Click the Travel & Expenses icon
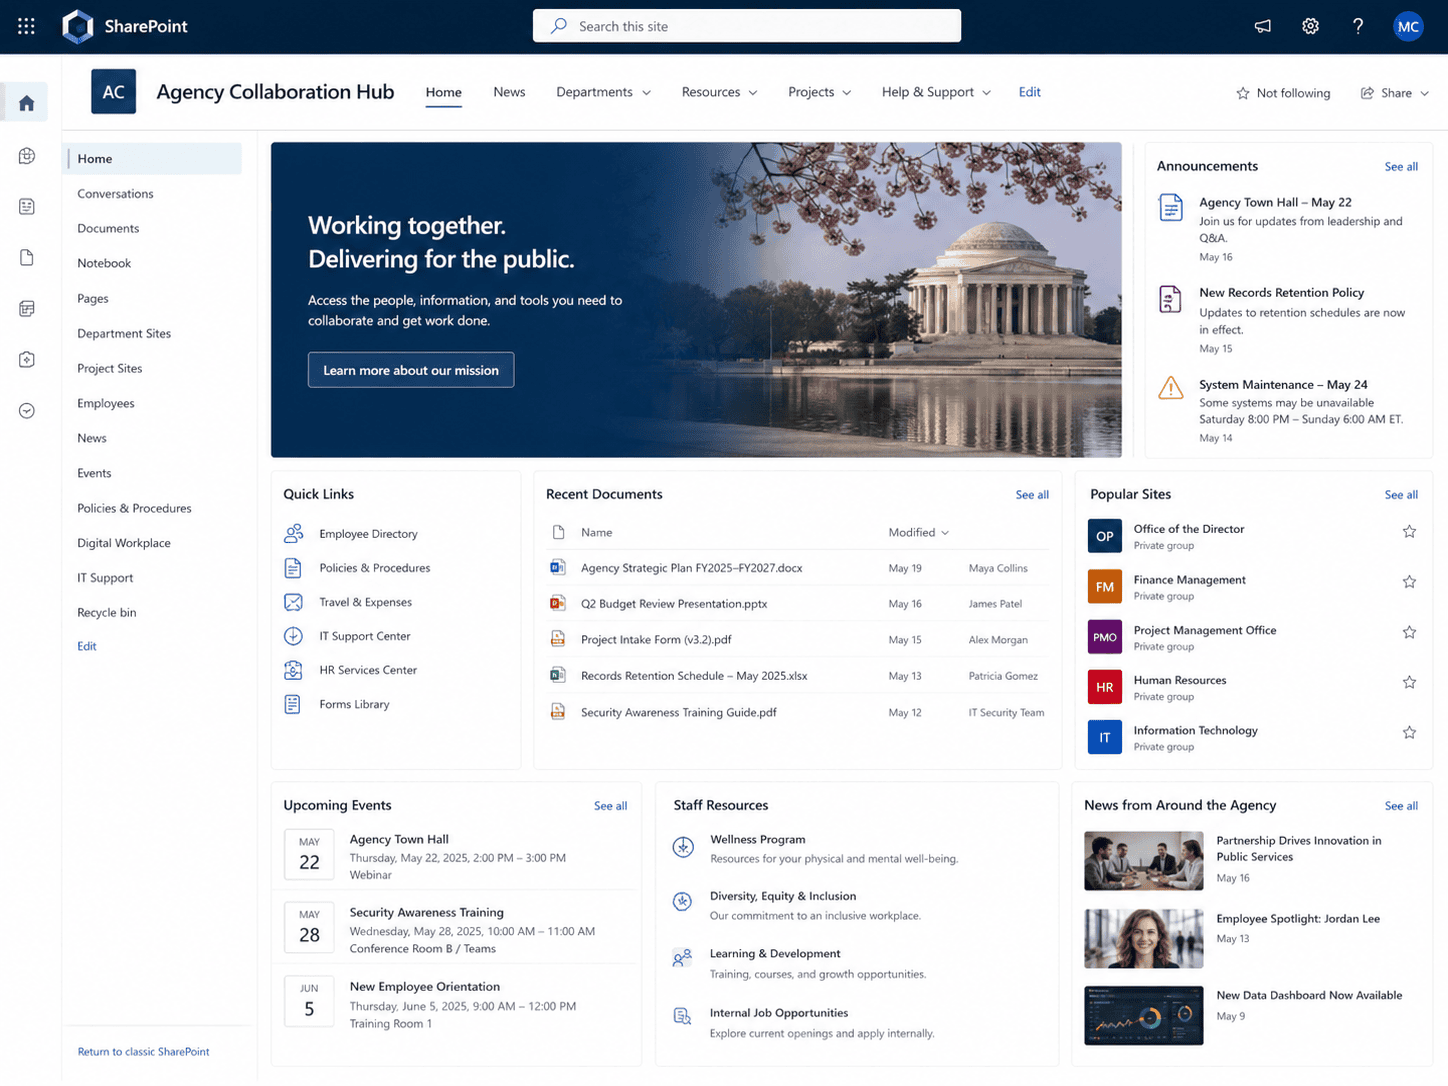1448x1086 pixels. [293, 602]
